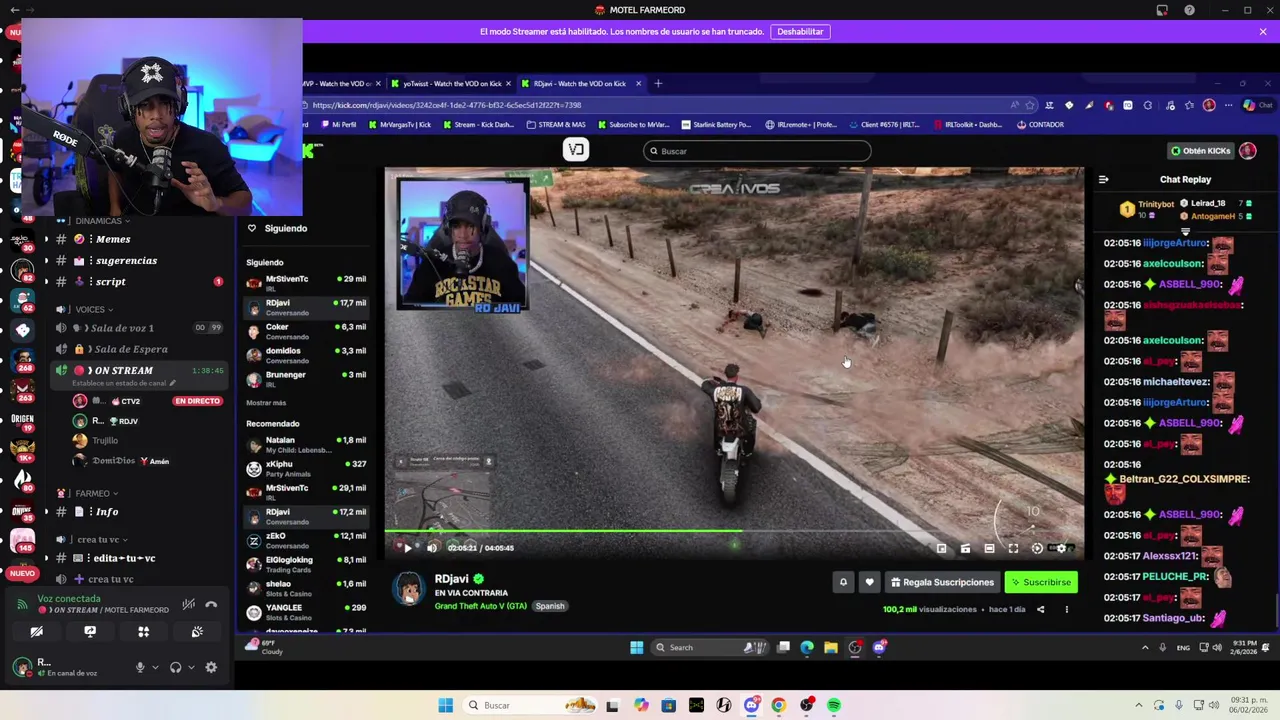
Task: Collapse the crea tu vc category
Action: coord(98,539)
